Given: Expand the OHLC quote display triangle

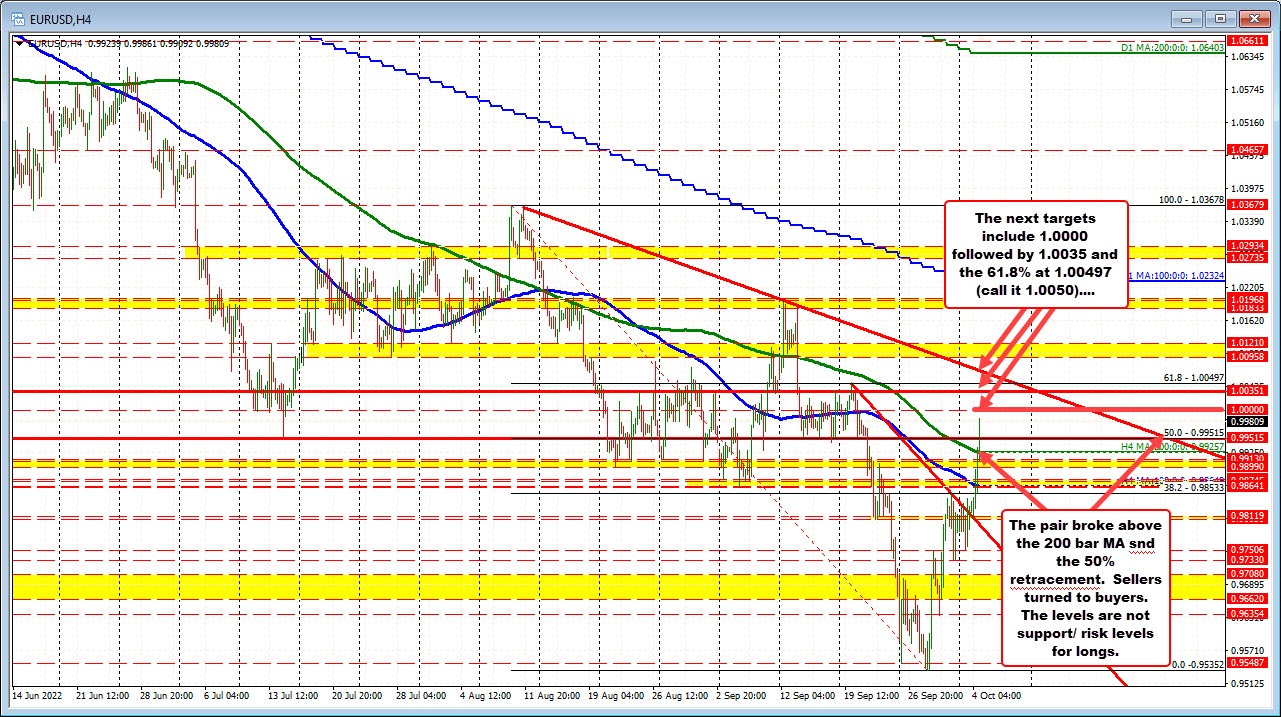Looking at the screenshot, I should tap(19, 43).
